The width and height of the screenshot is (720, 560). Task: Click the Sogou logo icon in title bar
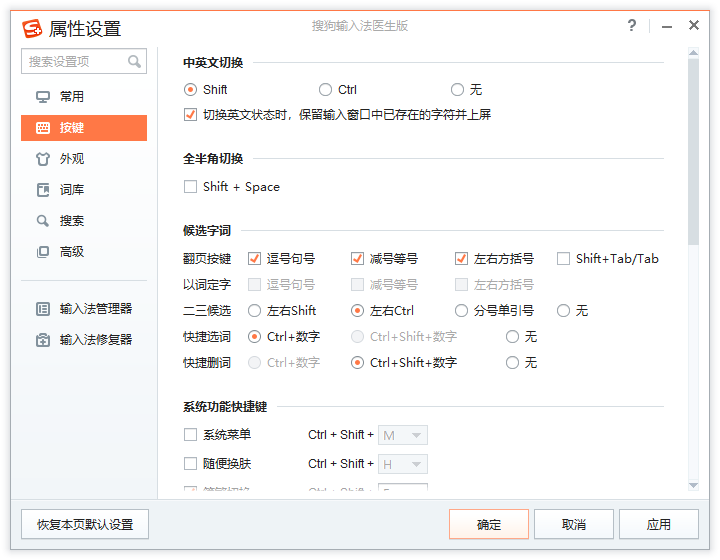tap(33, 28)
